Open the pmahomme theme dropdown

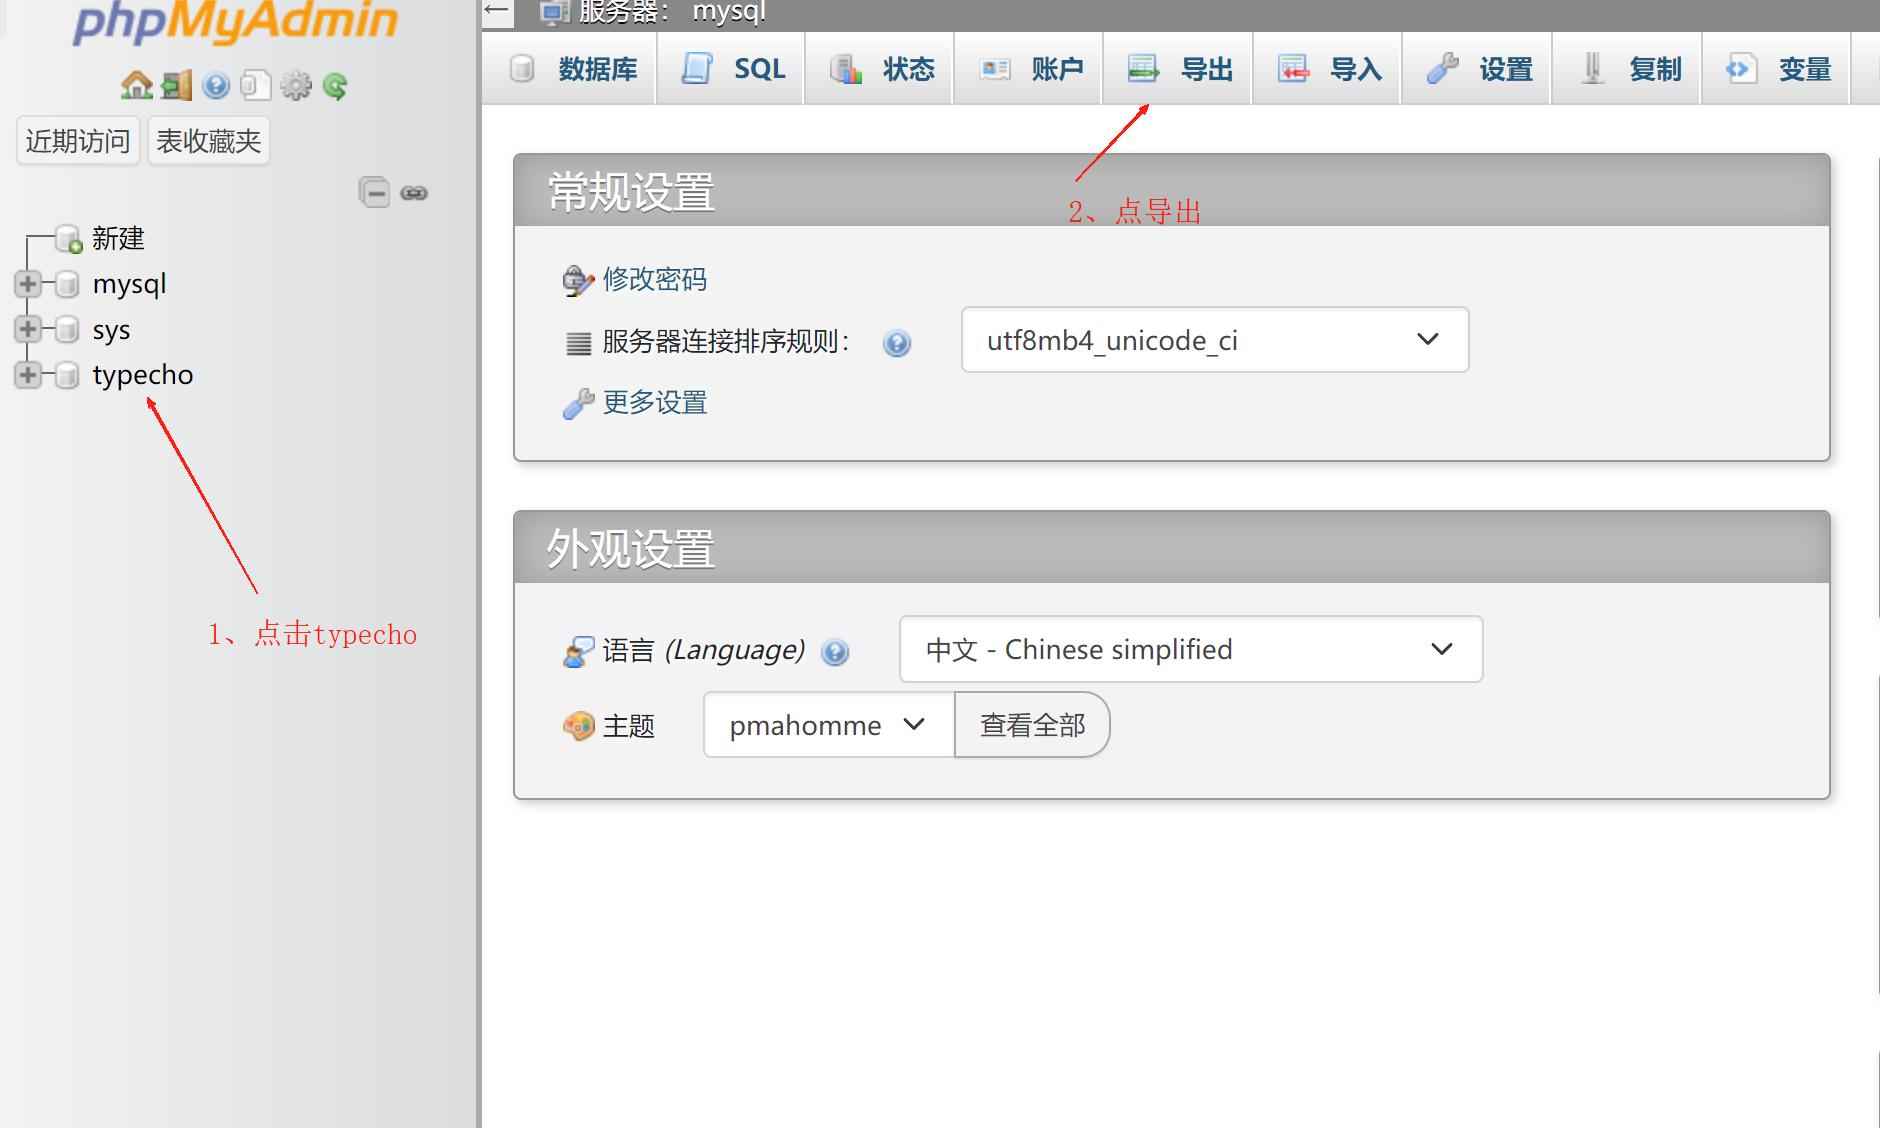[828, 725]
